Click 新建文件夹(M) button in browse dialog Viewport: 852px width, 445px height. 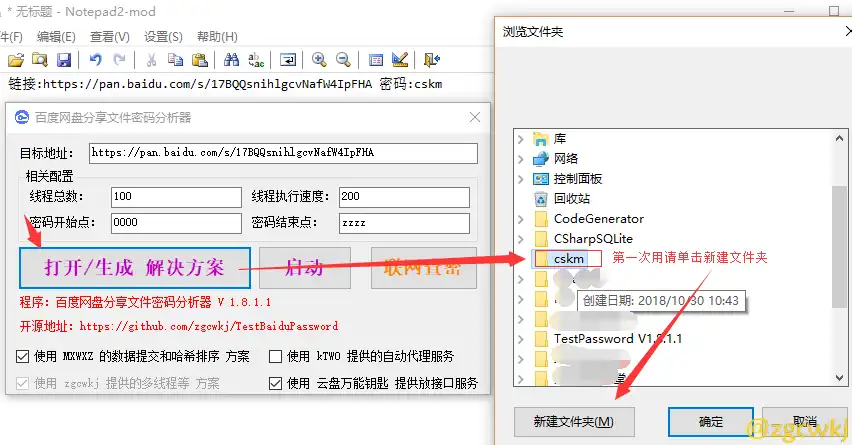tap(574, 422)
